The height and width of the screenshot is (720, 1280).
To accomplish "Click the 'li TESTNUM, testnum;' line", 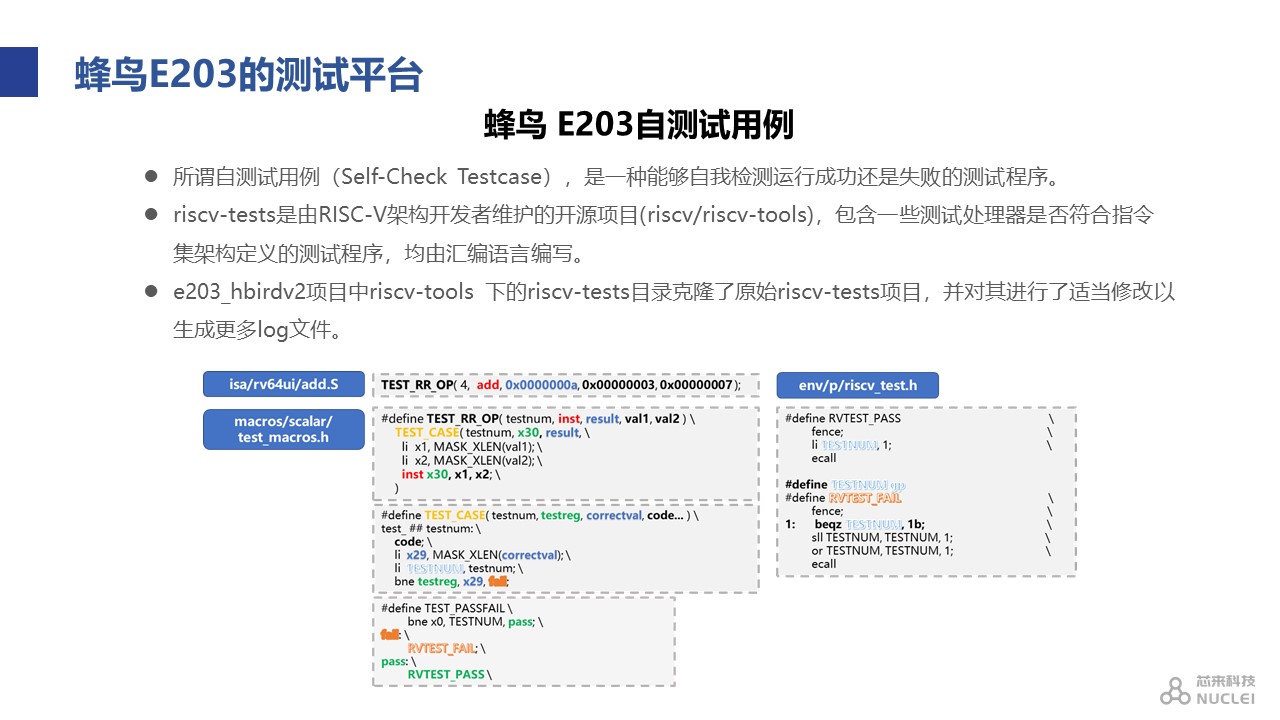I will (x=458, y=568).
